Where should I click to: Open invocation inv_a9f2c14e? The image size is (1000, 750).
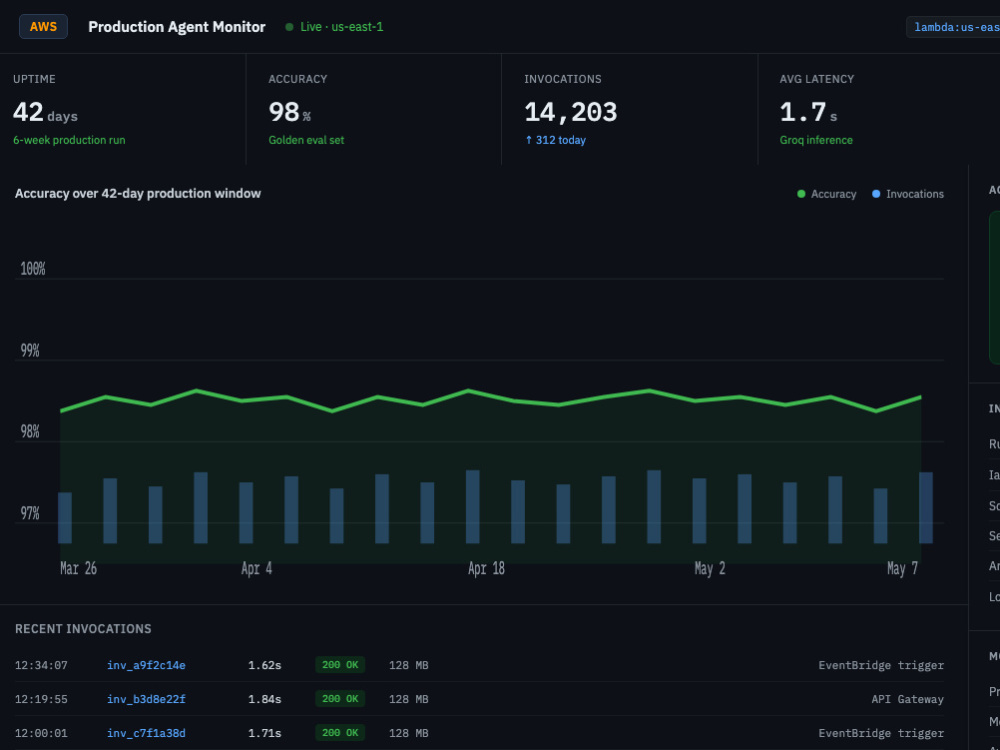pos(146,665)
